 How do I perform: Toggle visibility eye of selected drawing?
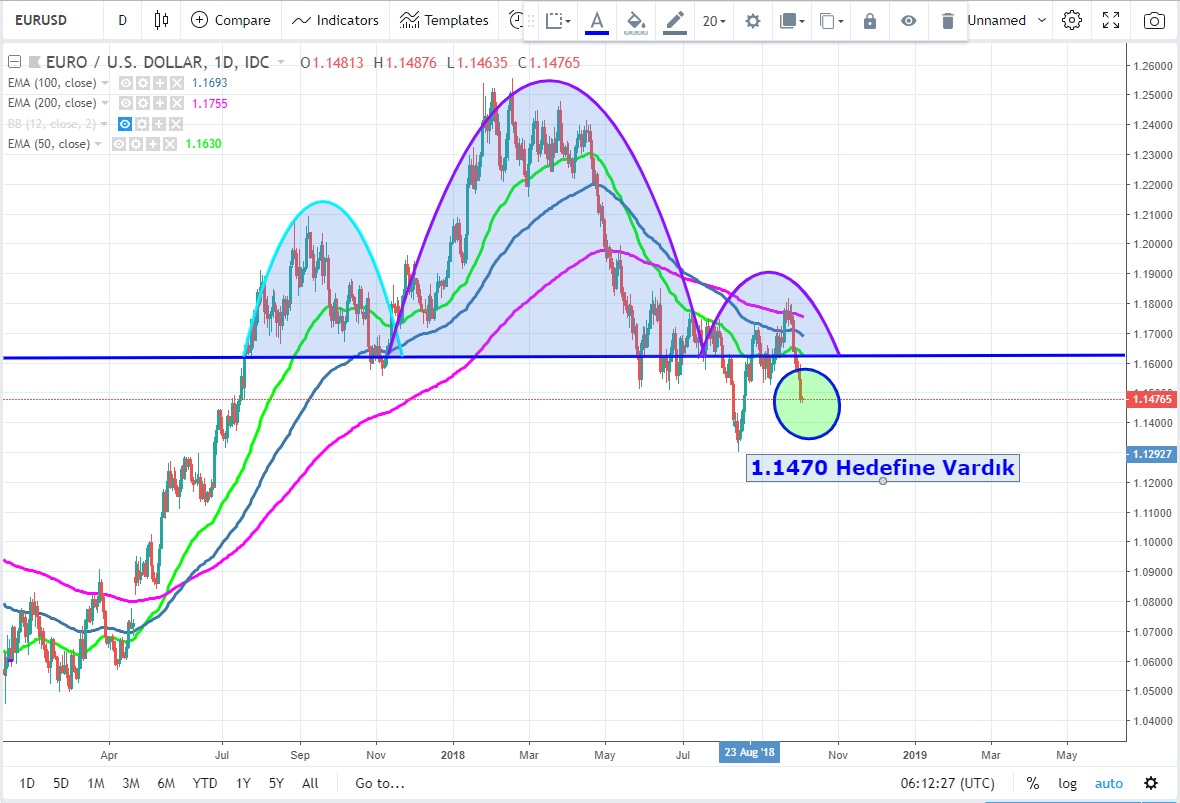(908, 20)
